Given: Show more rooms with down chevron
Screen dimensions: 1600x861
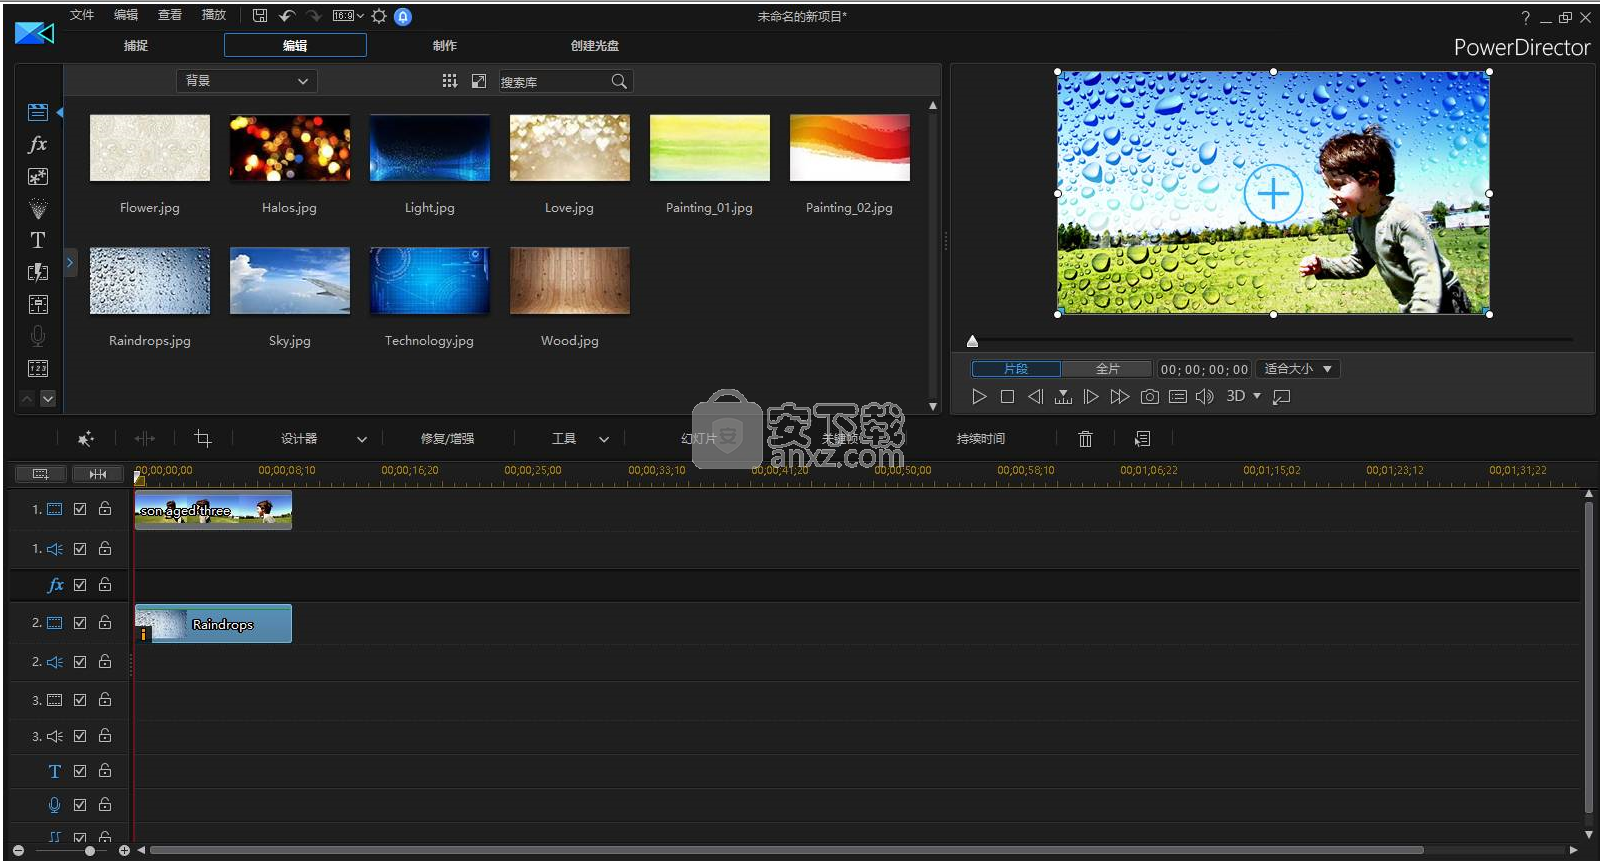Looking at the screenshot, I should pyautogui.click(x=47, y=398).
